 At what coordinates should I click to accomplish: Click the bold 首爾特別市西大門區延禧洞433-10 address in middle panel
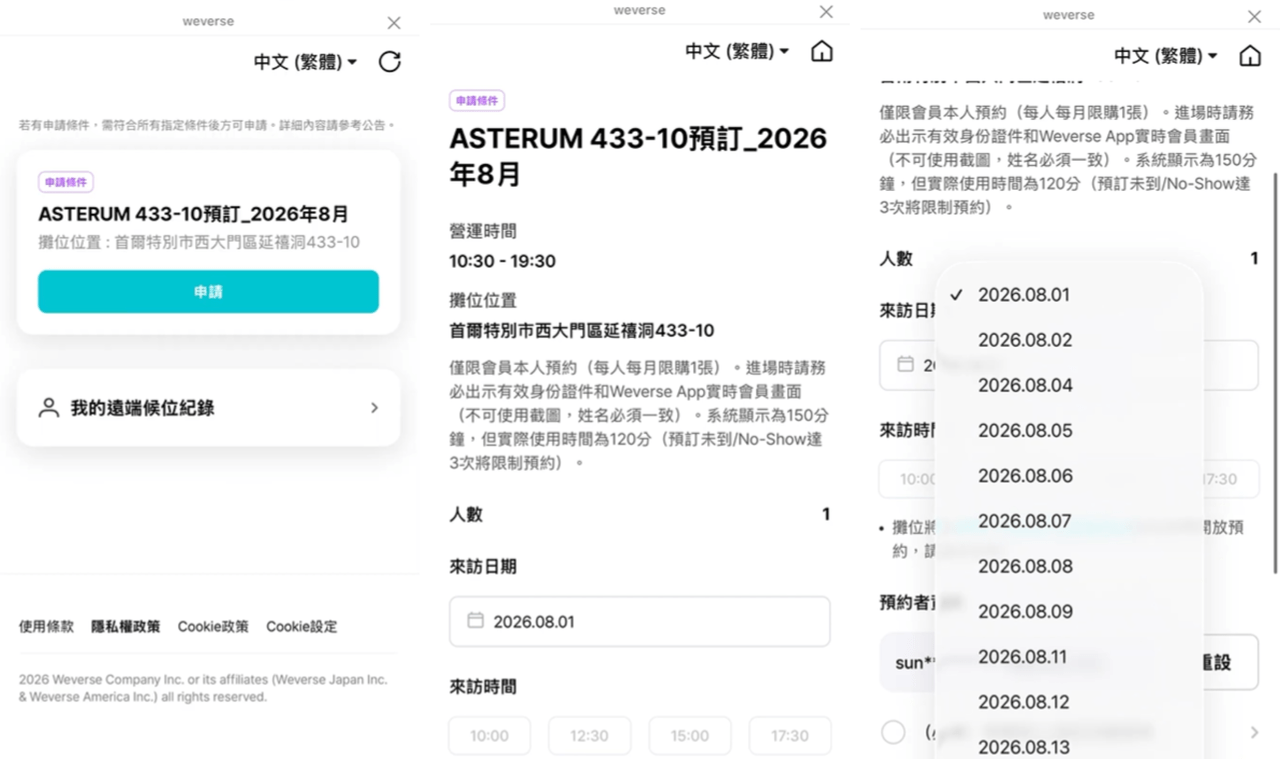582,331
